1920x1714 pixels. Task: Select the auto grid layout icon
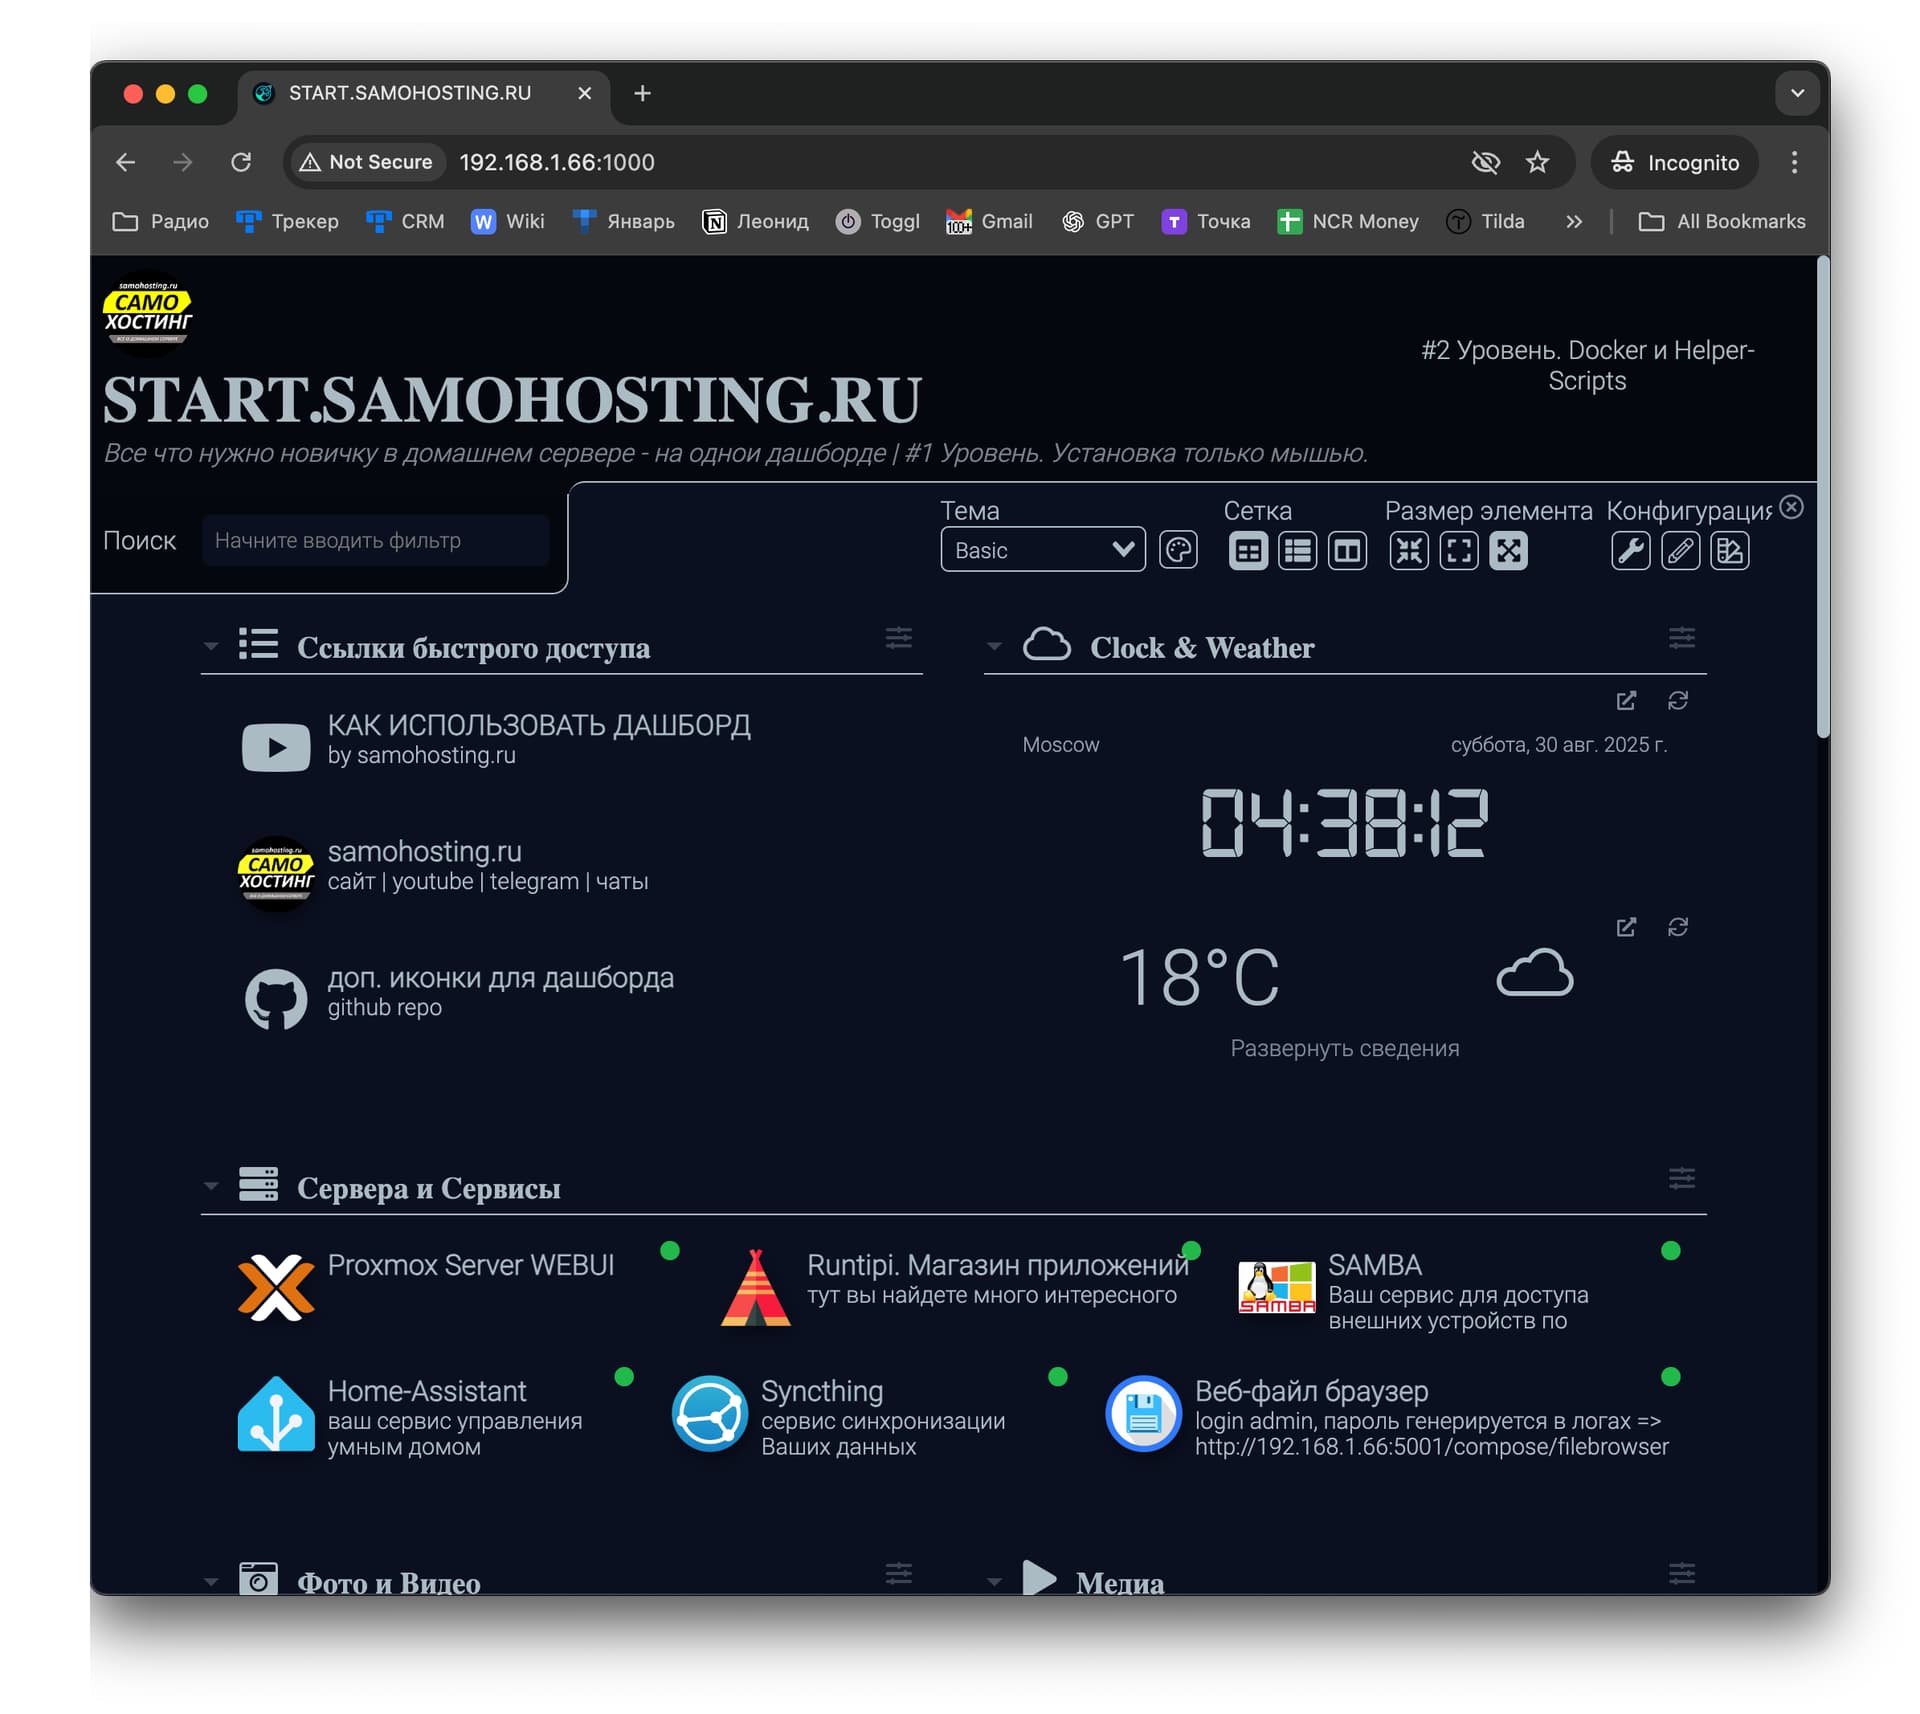(1247, 550)
